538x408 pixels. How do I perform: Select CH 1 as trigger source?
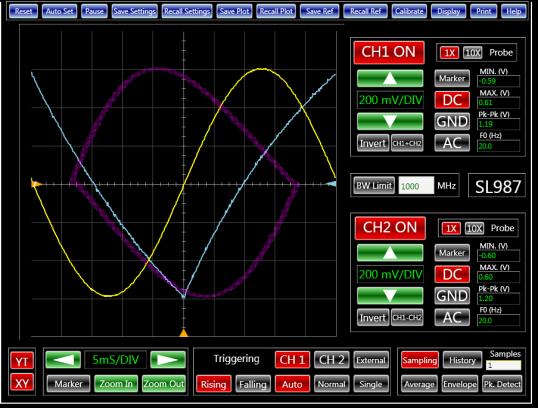[292, 360]
